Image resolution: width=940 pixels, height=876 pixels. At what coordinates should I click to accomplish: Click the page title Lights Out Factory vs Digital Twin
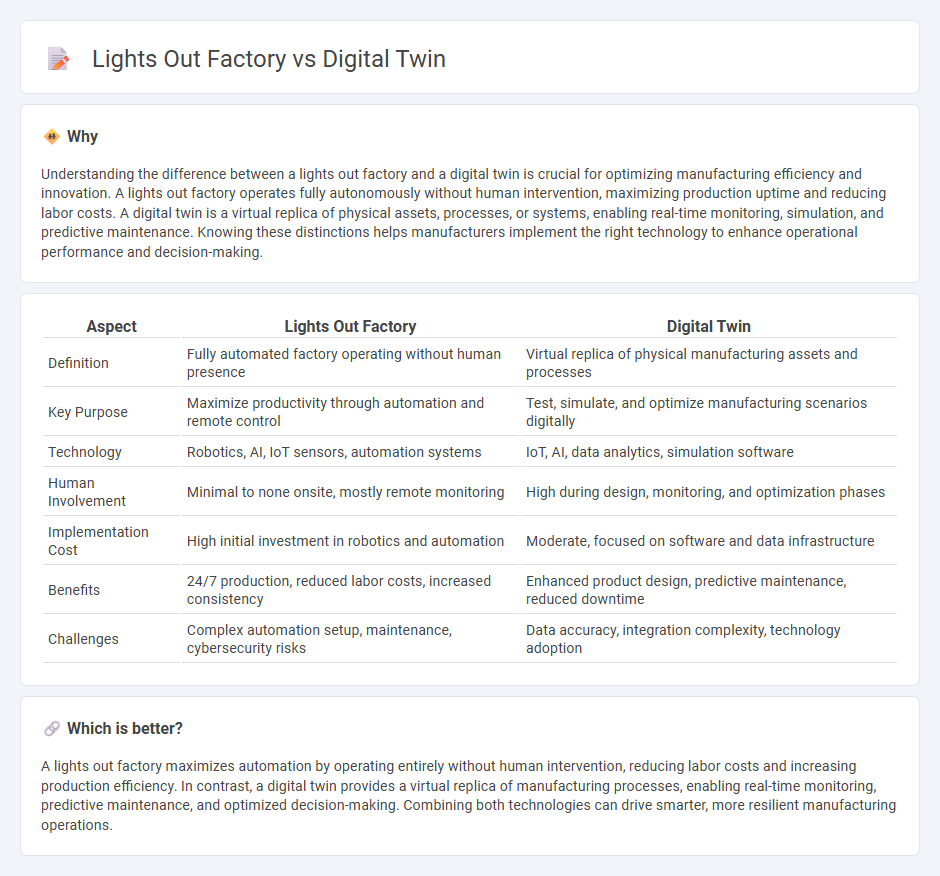pyautogui.click(x=269, y=59)
